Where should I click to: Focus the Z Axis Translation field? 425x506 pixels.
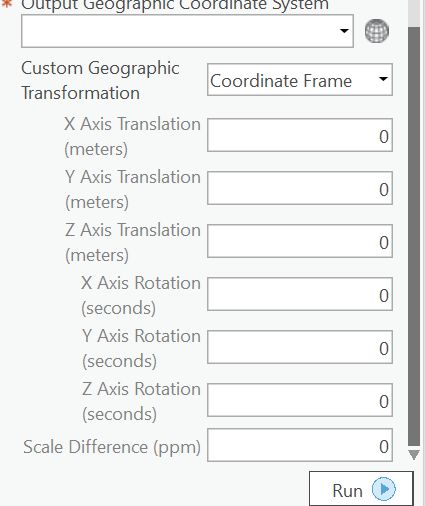click(300, 241)
